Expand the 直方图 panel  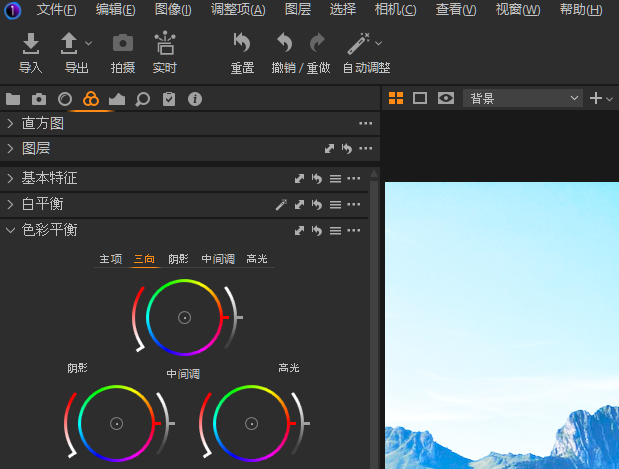(x=10, y=124)
